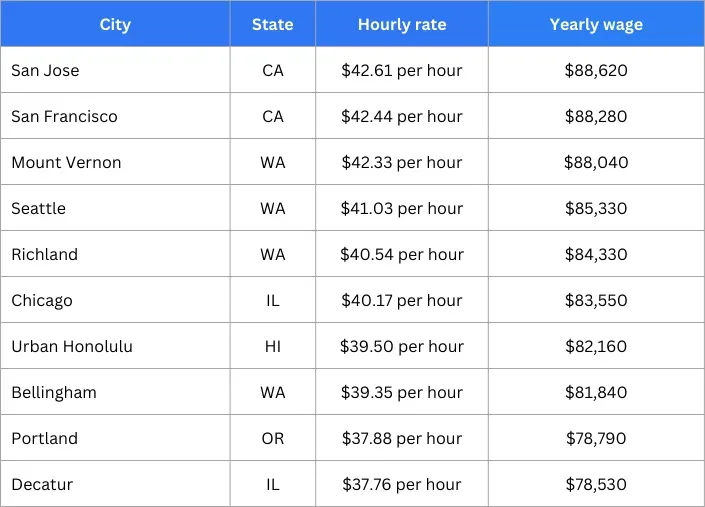Viewport: 705px width, 507px height.
Task: Click the Portland city cell
Action: pos(44,439)
